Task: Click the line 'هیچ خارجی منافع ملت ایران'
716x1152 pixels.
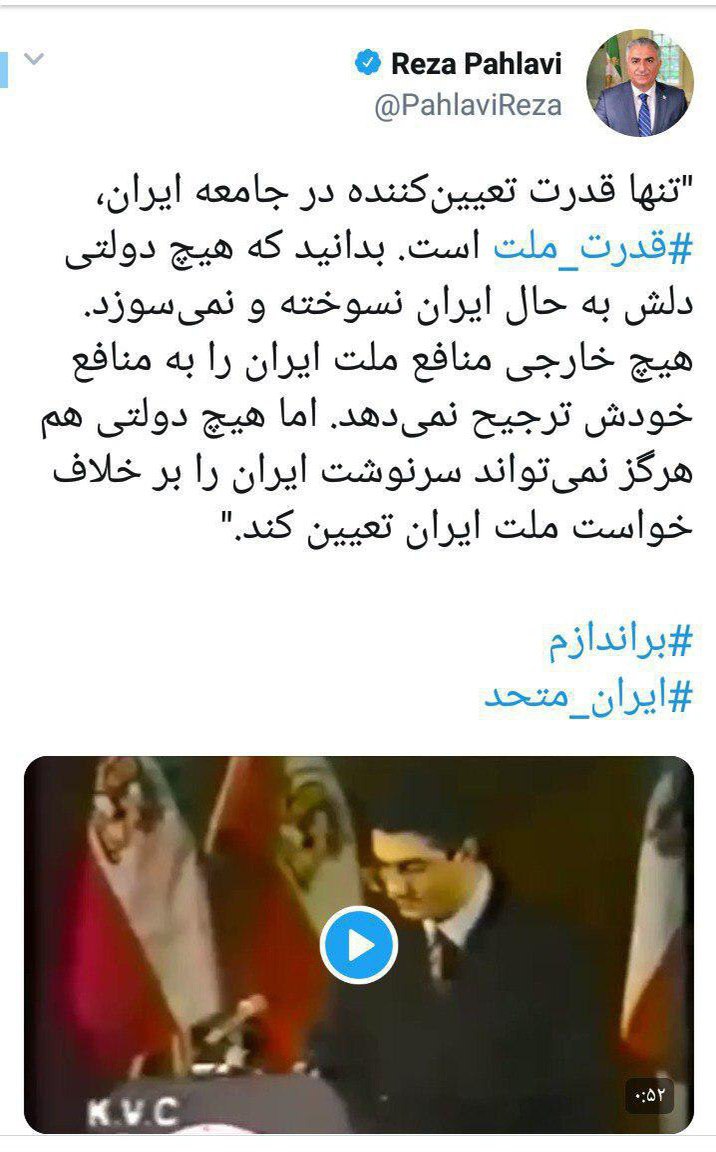Action: click(x=383, y=361)
